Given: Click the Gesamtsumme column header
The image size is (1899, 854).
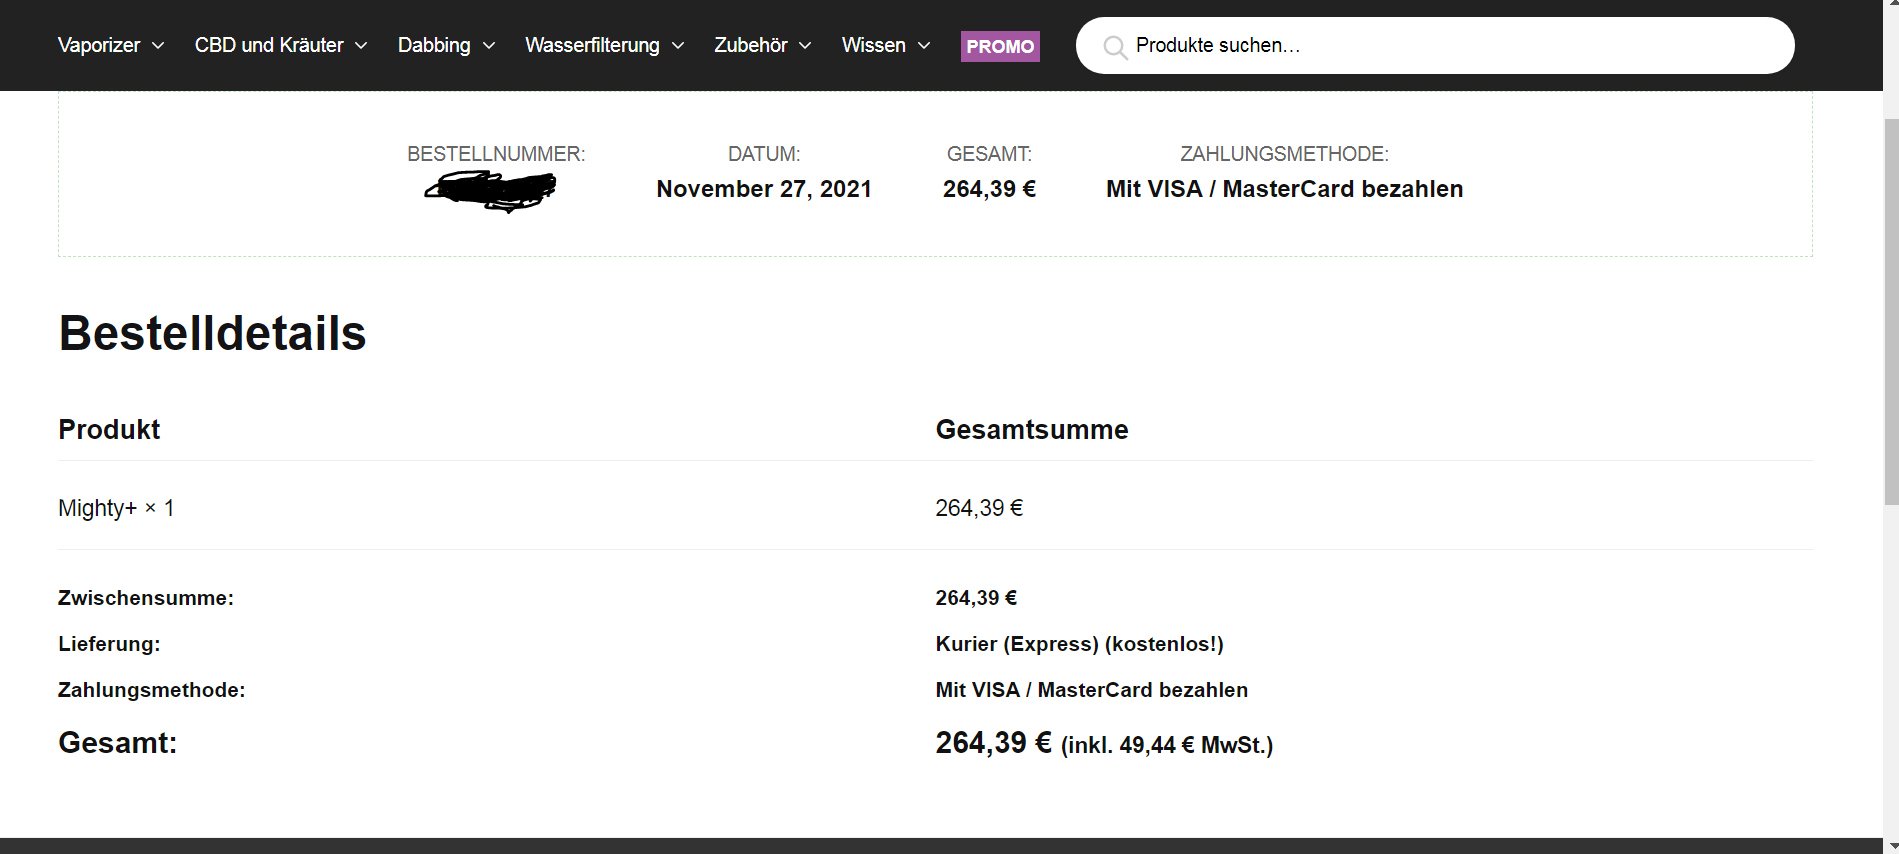Looking at the screenshot, I should pos(1031,429).
